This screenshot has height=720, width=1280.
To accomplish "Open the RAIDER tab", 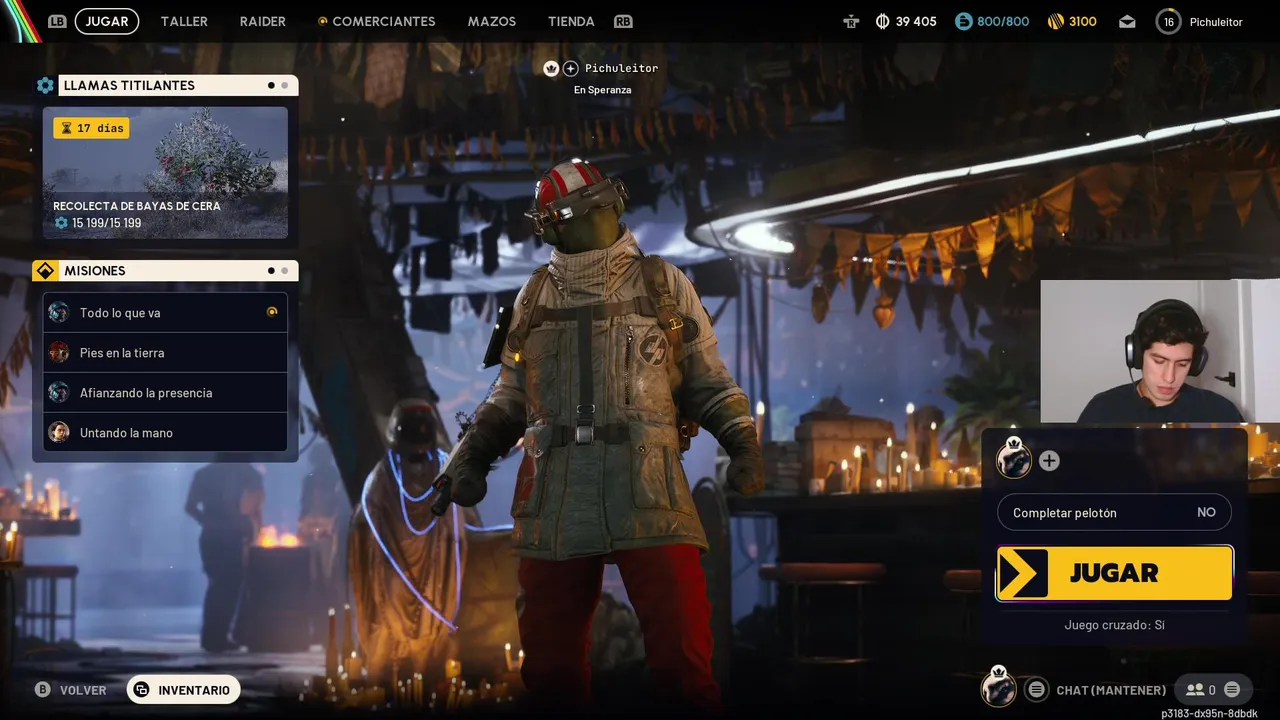I will [x=262, y=21].
